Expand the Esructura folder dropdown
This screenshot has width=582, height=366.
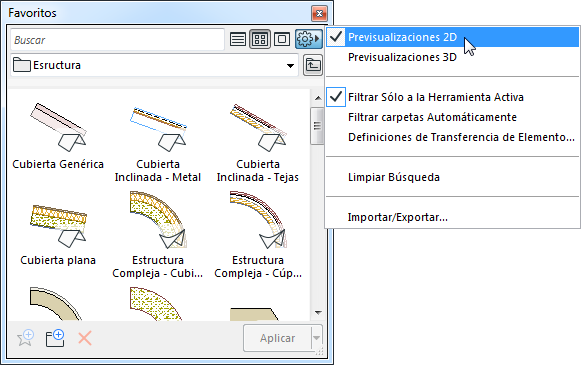coord(290,66)
